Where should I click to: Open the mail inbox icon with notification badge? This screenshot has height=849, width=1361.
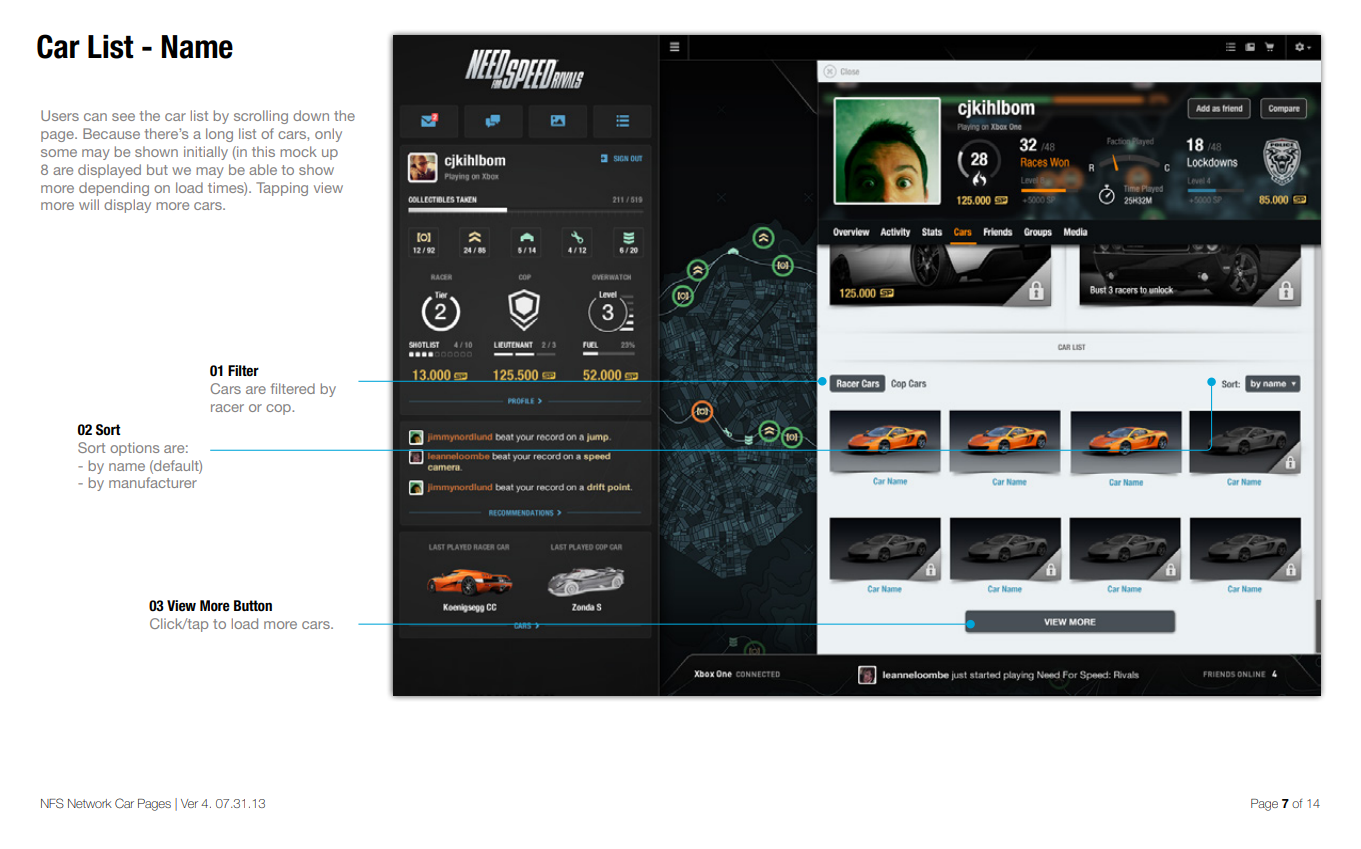[x=430, y=121]
